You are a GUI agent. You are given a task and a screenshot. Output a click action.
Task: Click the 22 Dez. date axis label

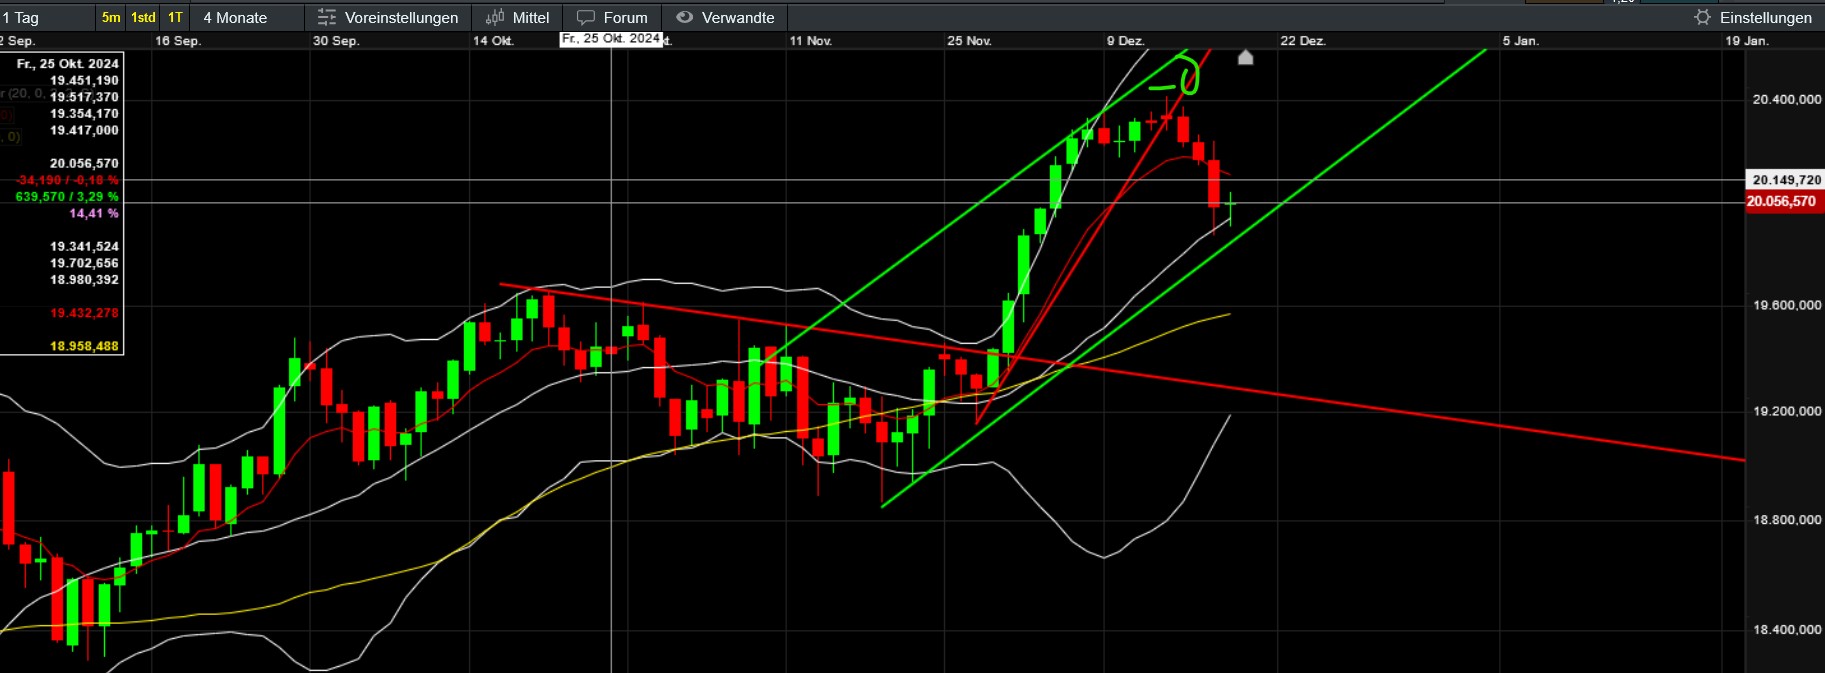coord(1303,41)
